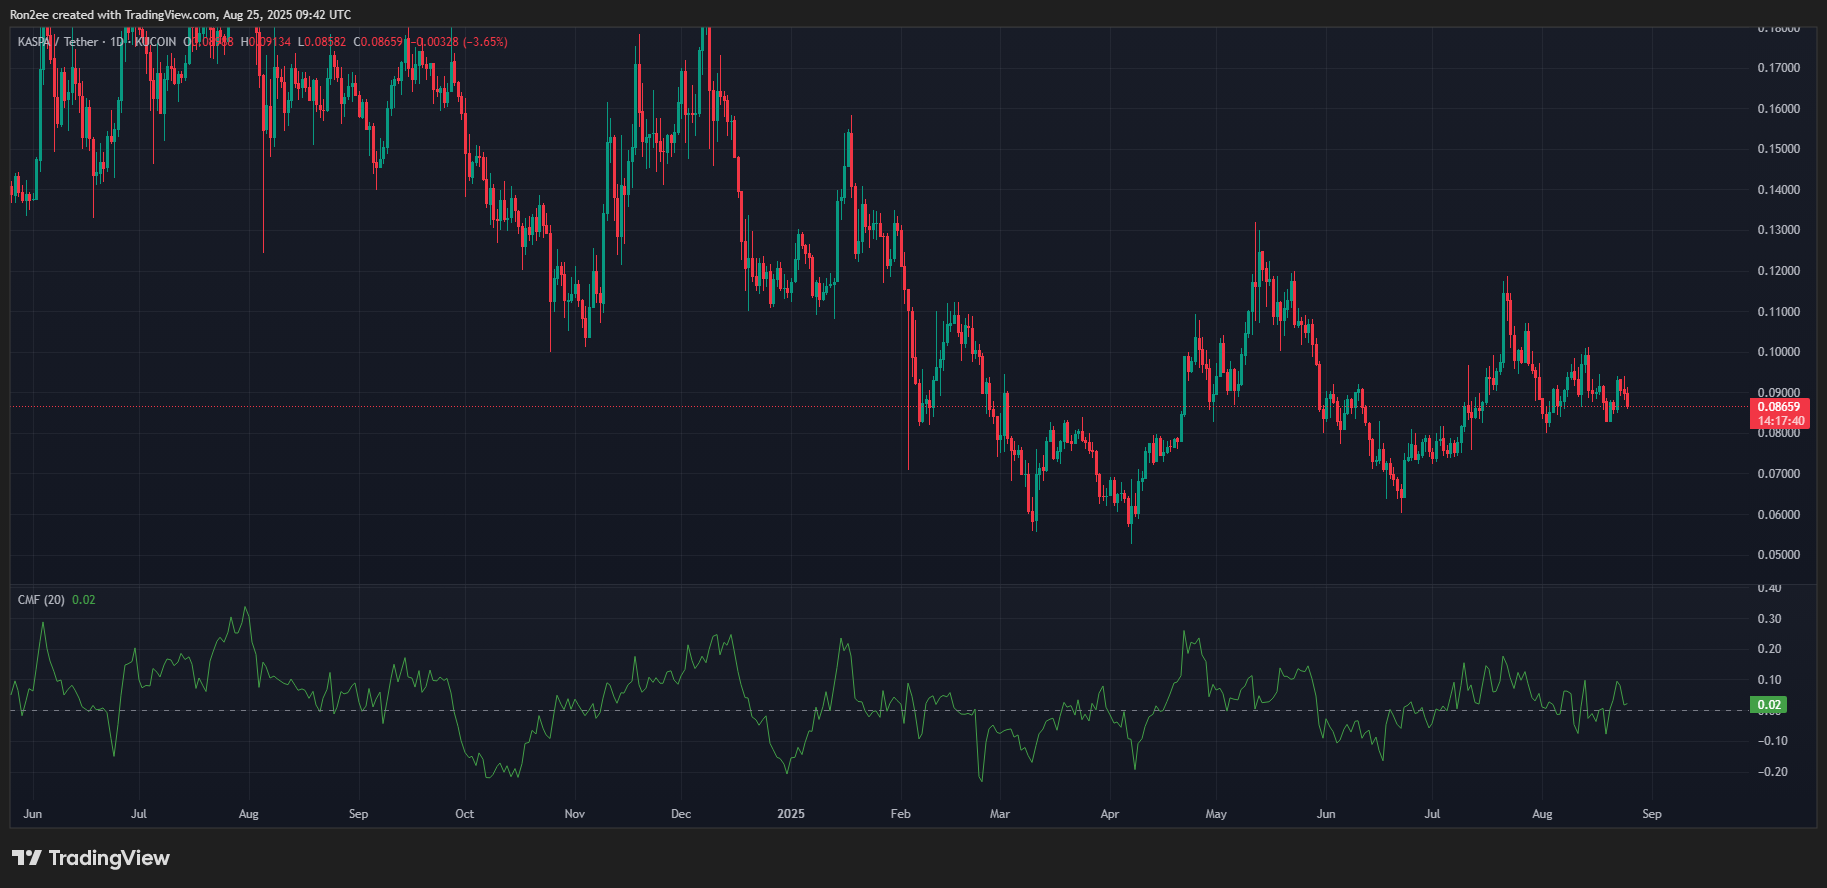Select the Apr label on time axis
The height and width of the screenshot is (888, 1827).
click(1110, 814)
